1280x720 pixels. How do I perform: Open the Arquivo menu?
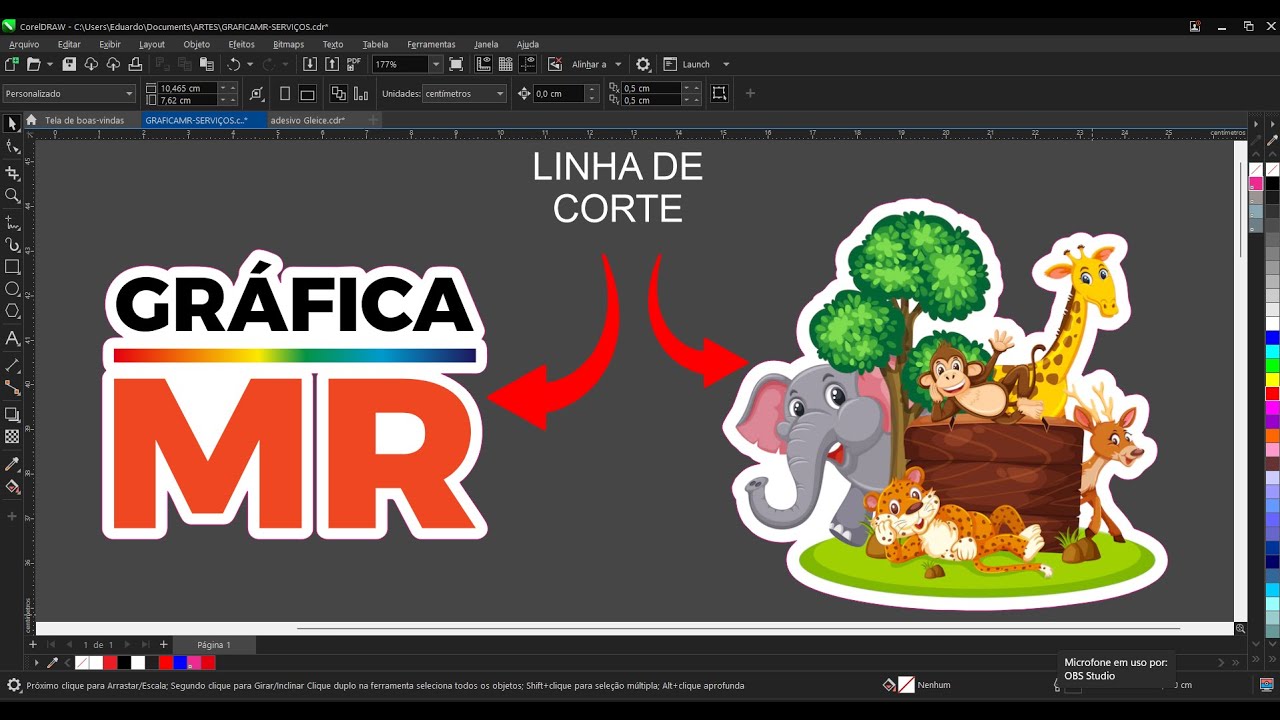click(x=24, y=44)
